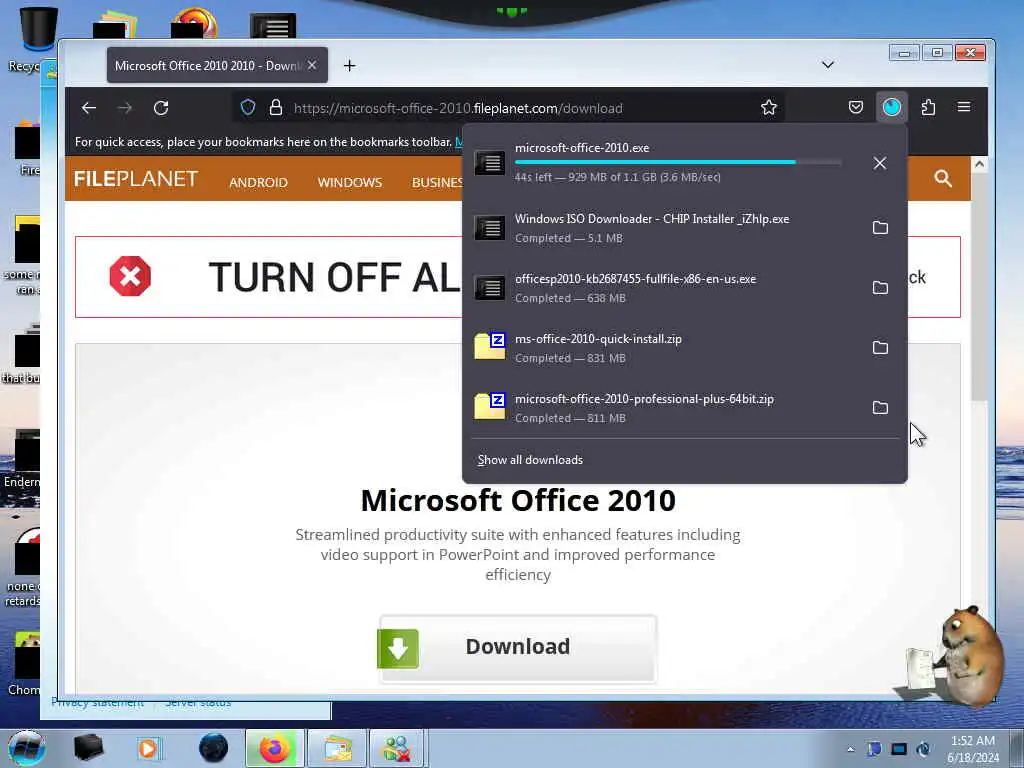Open the Windows Start orb
Screen dimensions: 1024x768
tap(26, 749)
